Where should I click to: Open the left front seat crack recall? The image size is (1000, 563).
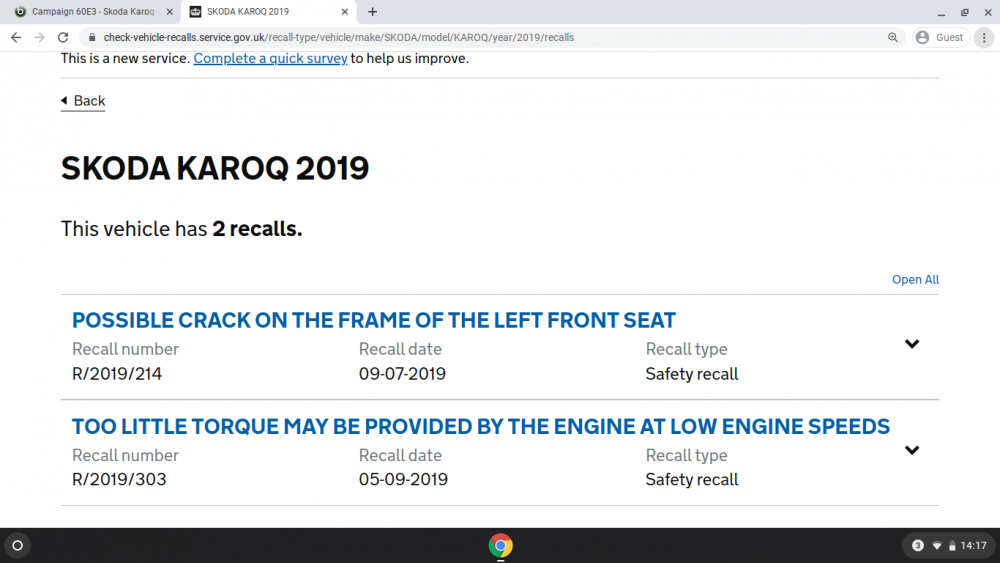374,320
